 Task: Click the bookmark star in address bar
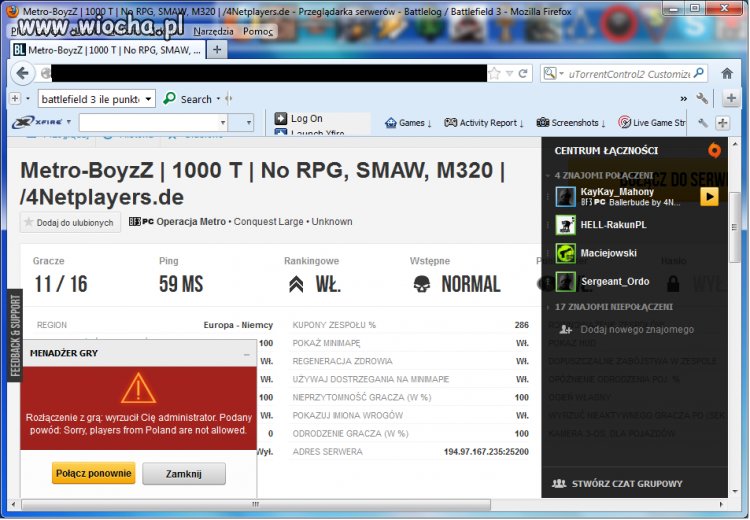click(495, 73)
